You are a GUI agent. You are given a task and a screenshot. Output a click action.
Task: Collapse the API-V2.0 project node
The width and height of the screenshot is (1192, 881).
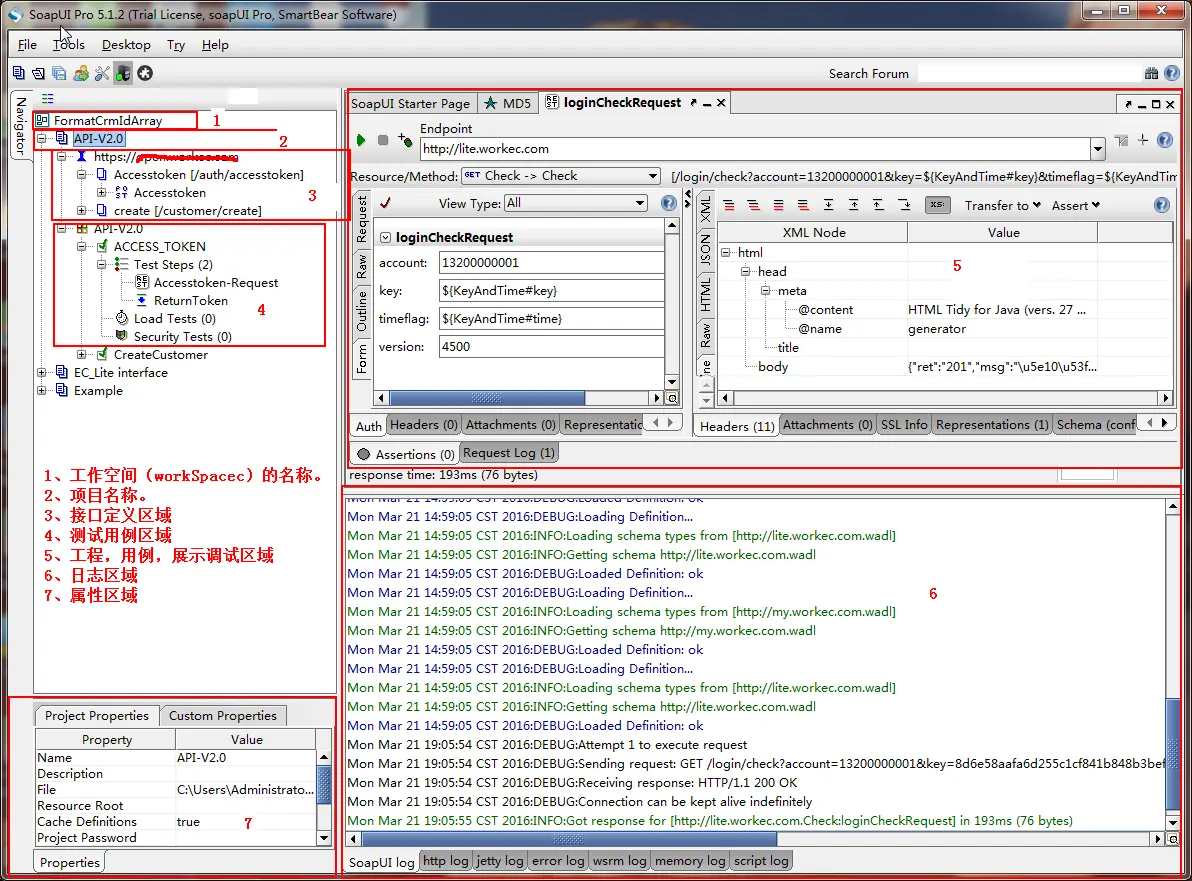[x=42, y=138]
